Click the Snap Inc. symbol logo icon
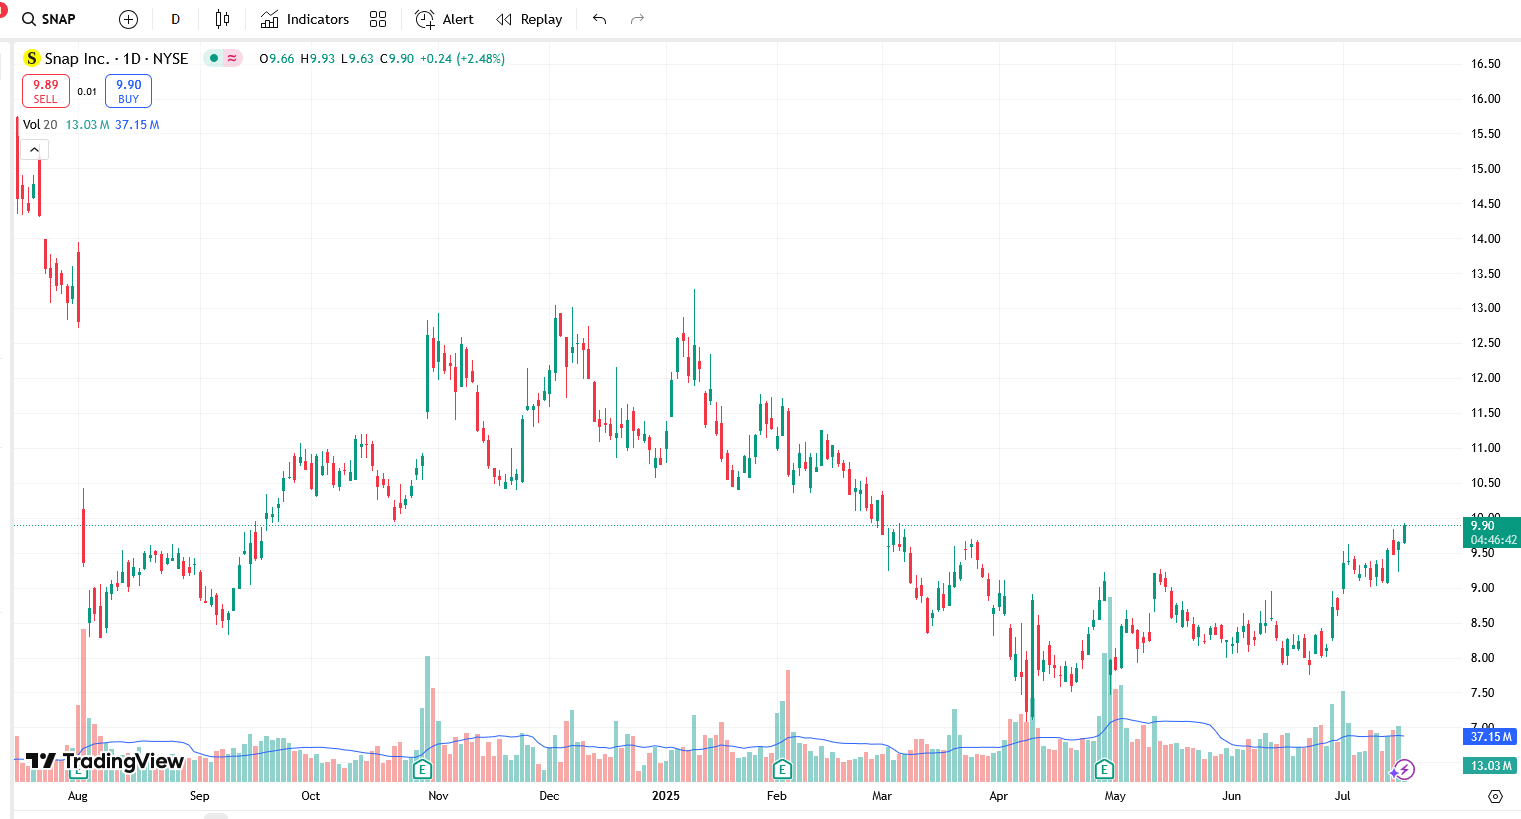 (32, 59)
